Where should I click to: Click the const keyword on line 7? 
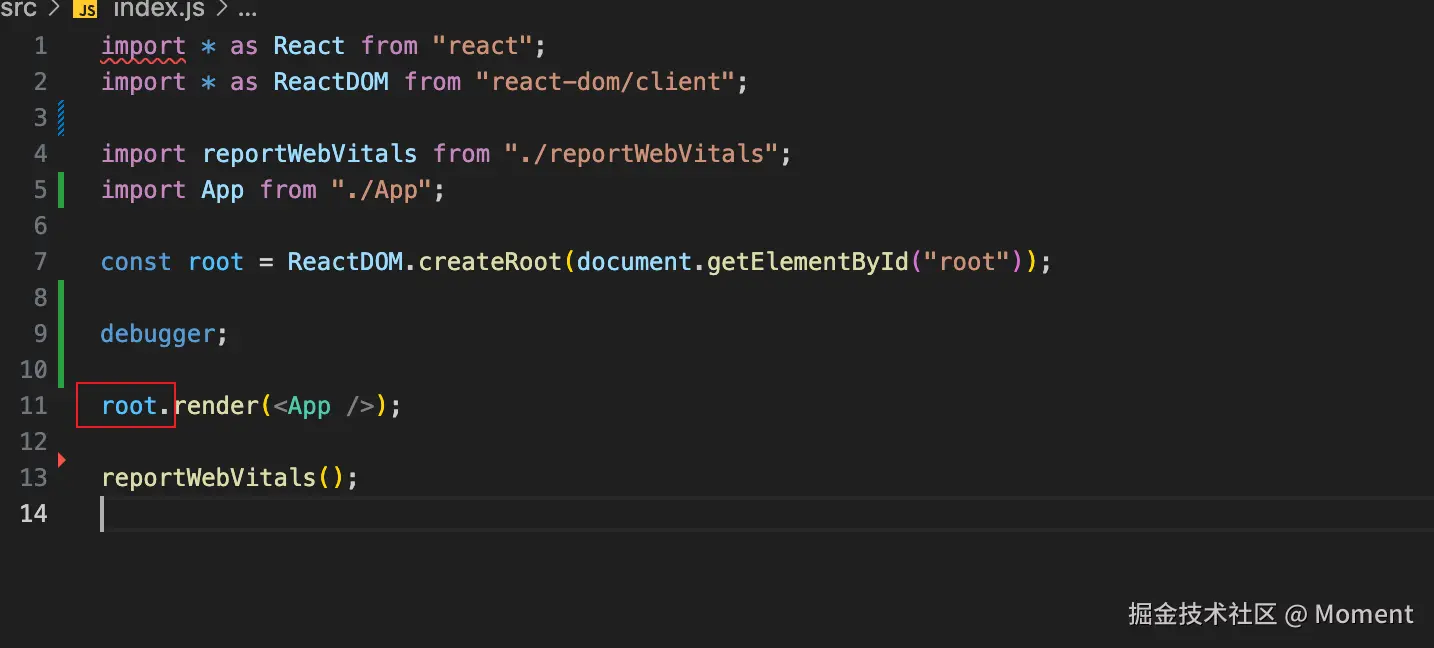pyautogui.click(x=136, y=262)
